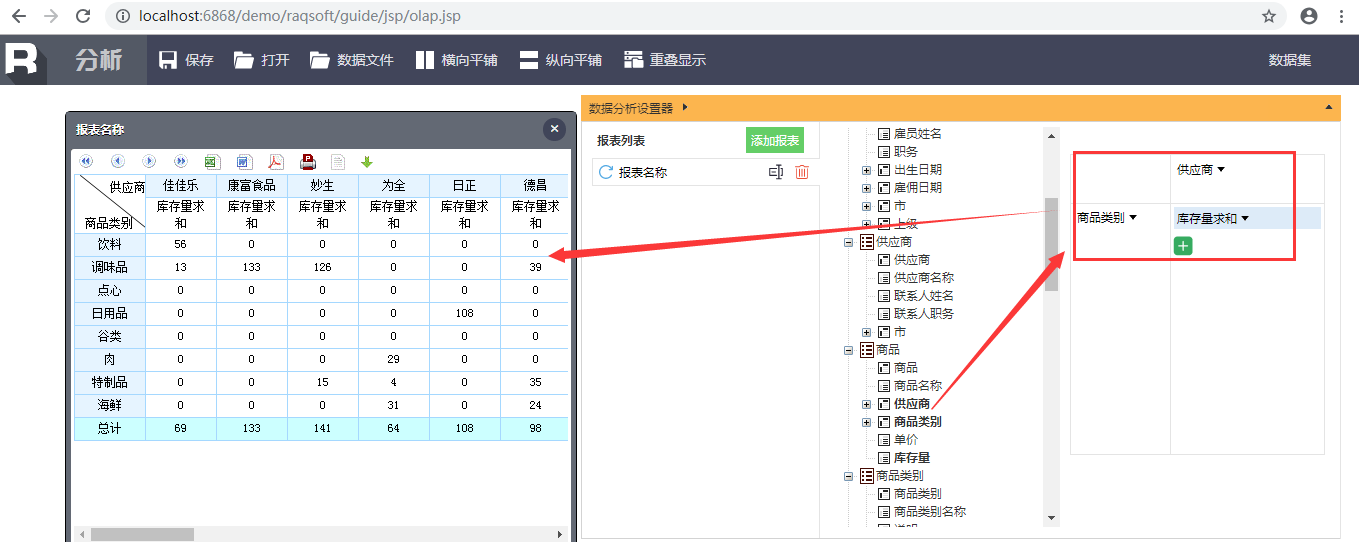Go back in browser history
Image resolution: width=1359 pixels, height=542 pixels.
coord(19,16)
